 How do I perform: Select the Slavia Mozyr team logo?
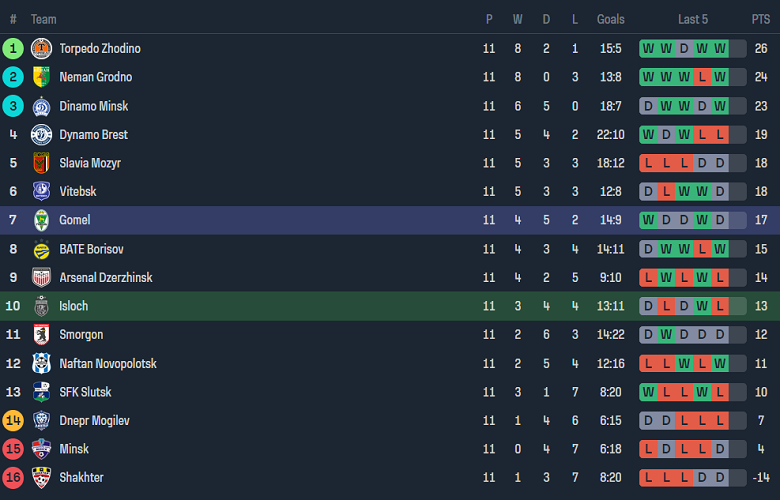point(41,163)
